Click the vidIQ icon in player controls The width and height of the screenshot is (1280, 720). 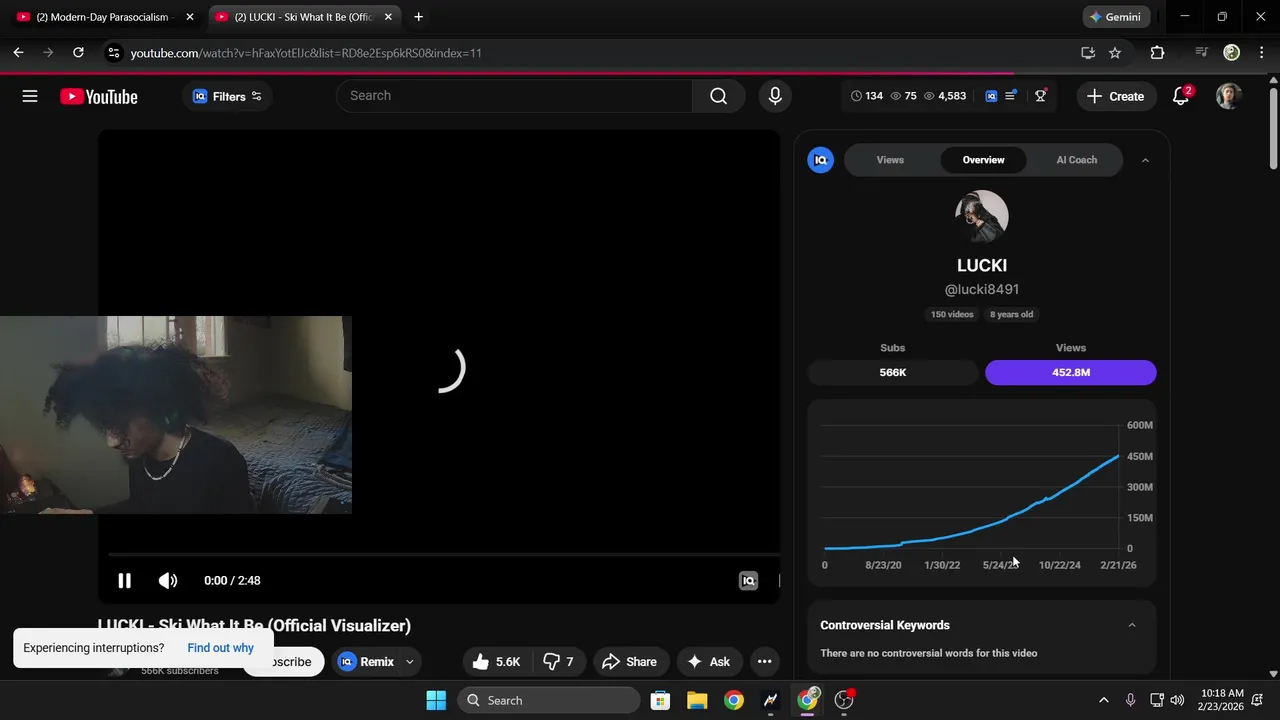[x=748, y=580]
